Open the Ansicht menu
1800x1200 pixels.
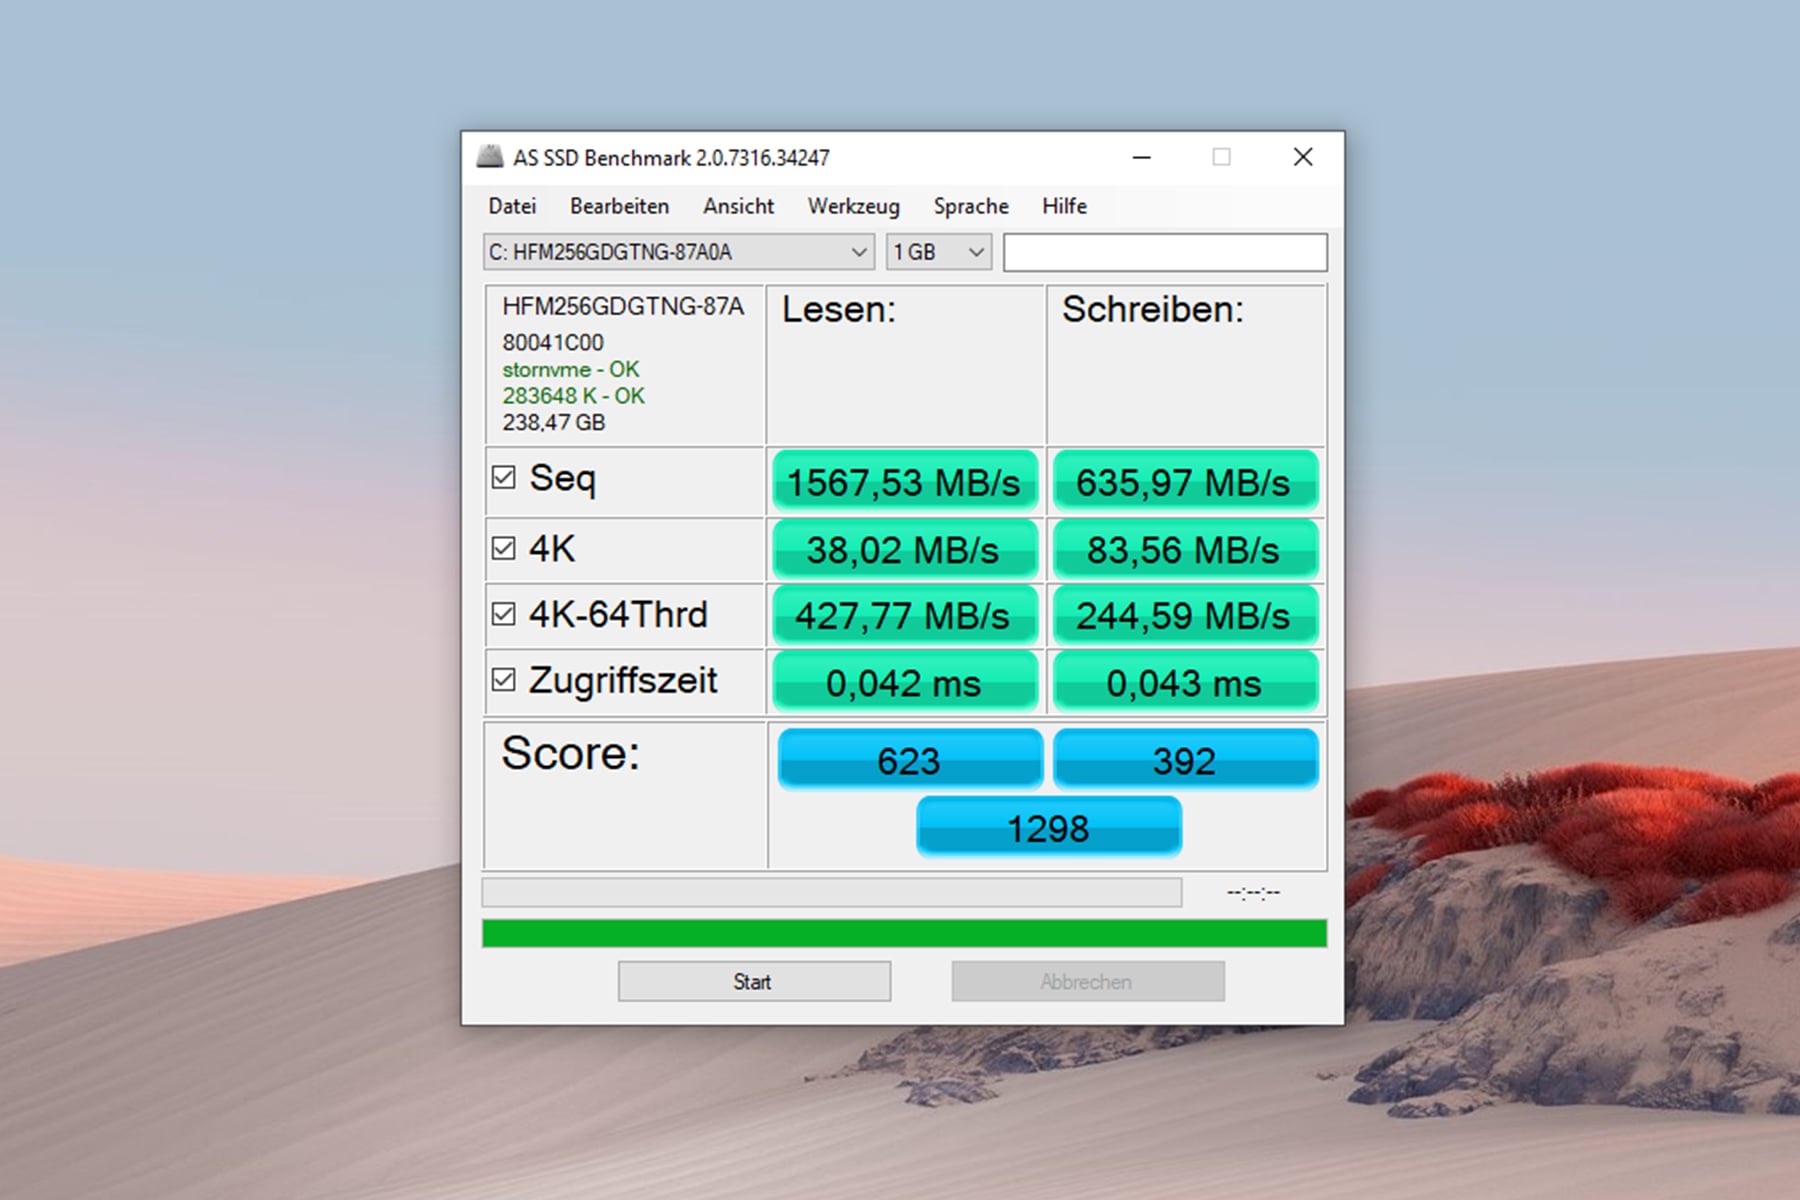[x=738, y=206]
